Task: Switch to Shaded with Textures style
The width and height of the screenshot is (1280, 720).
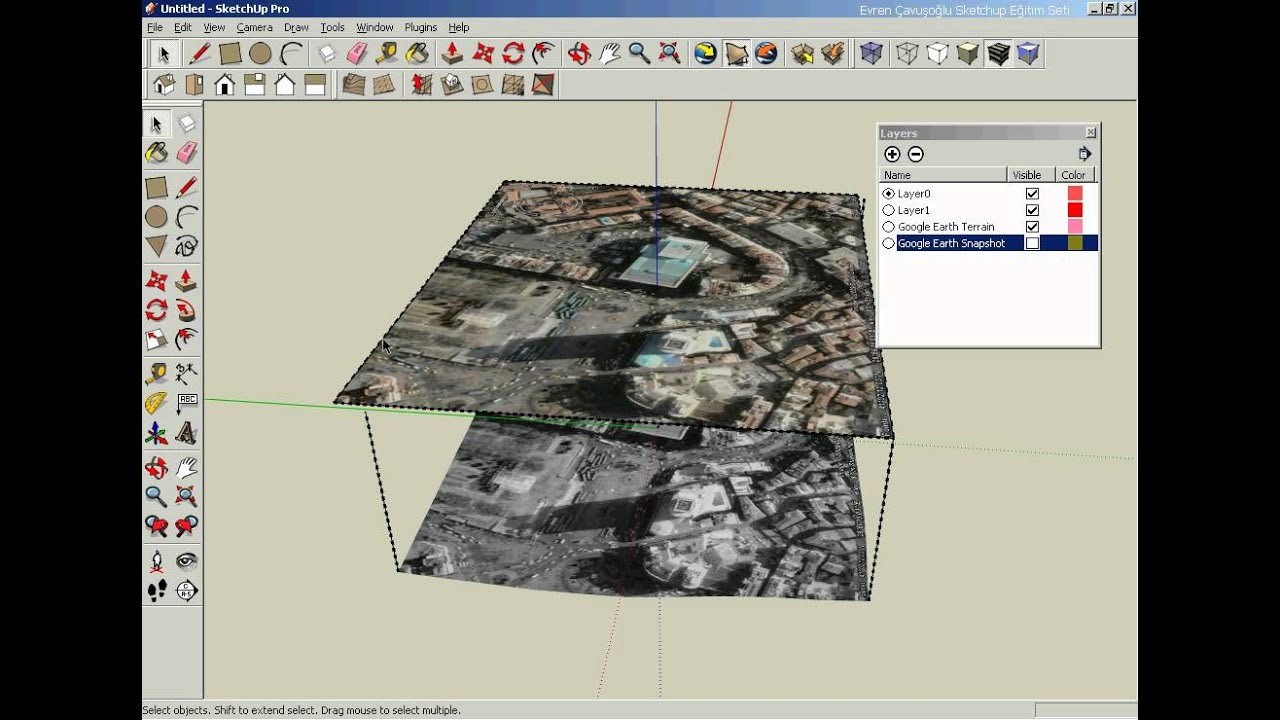Action: [998, 53]
